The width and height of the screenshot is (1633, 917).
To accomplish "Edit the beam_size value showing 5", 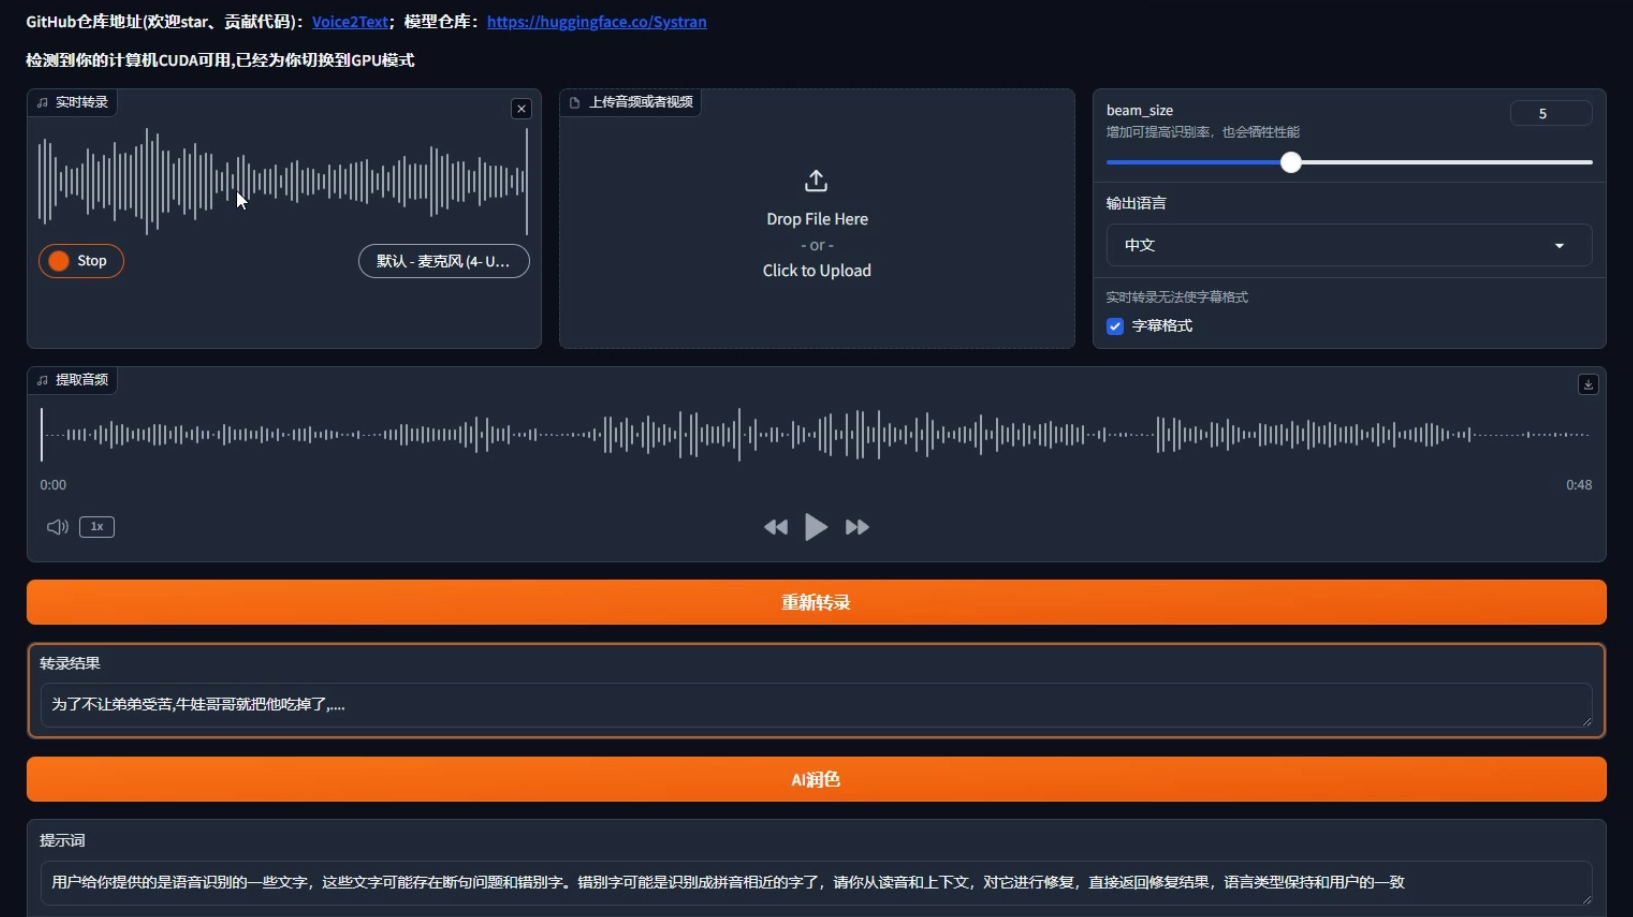I will tap(1551, 113).
